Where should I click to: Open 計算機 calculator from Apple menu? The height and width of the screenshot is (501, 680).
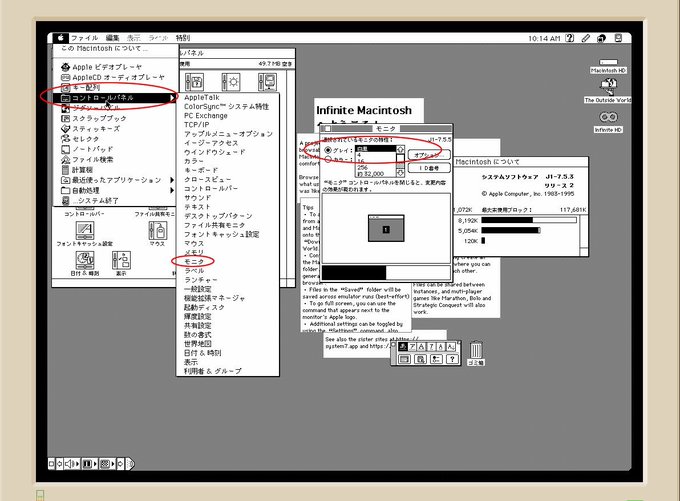click(x=115, y=170)
